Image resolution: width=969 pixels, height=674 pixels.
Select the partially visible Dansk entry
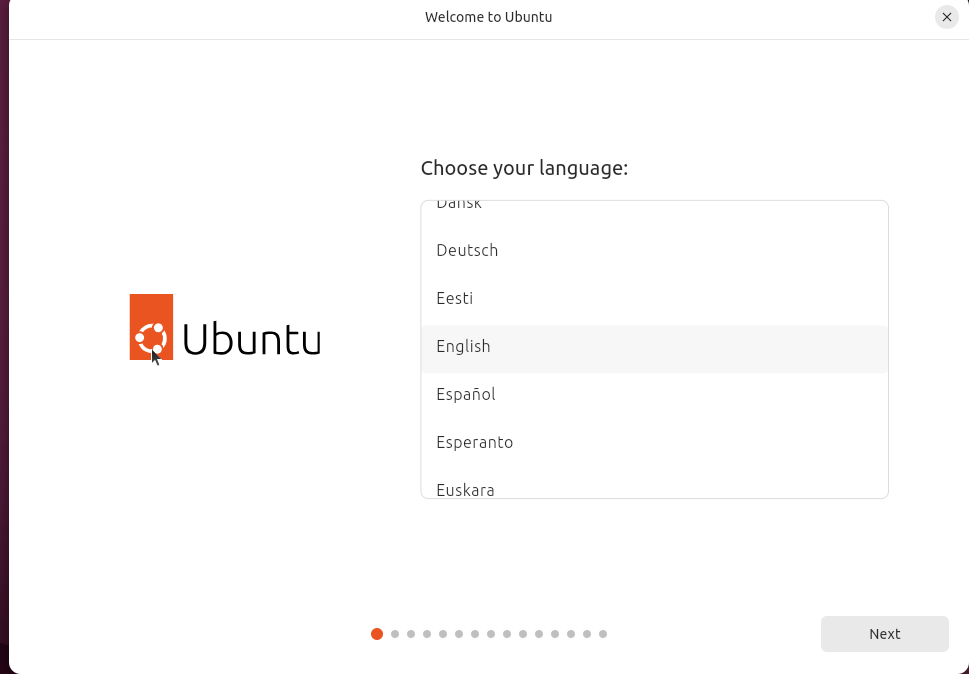click(459, 205)
